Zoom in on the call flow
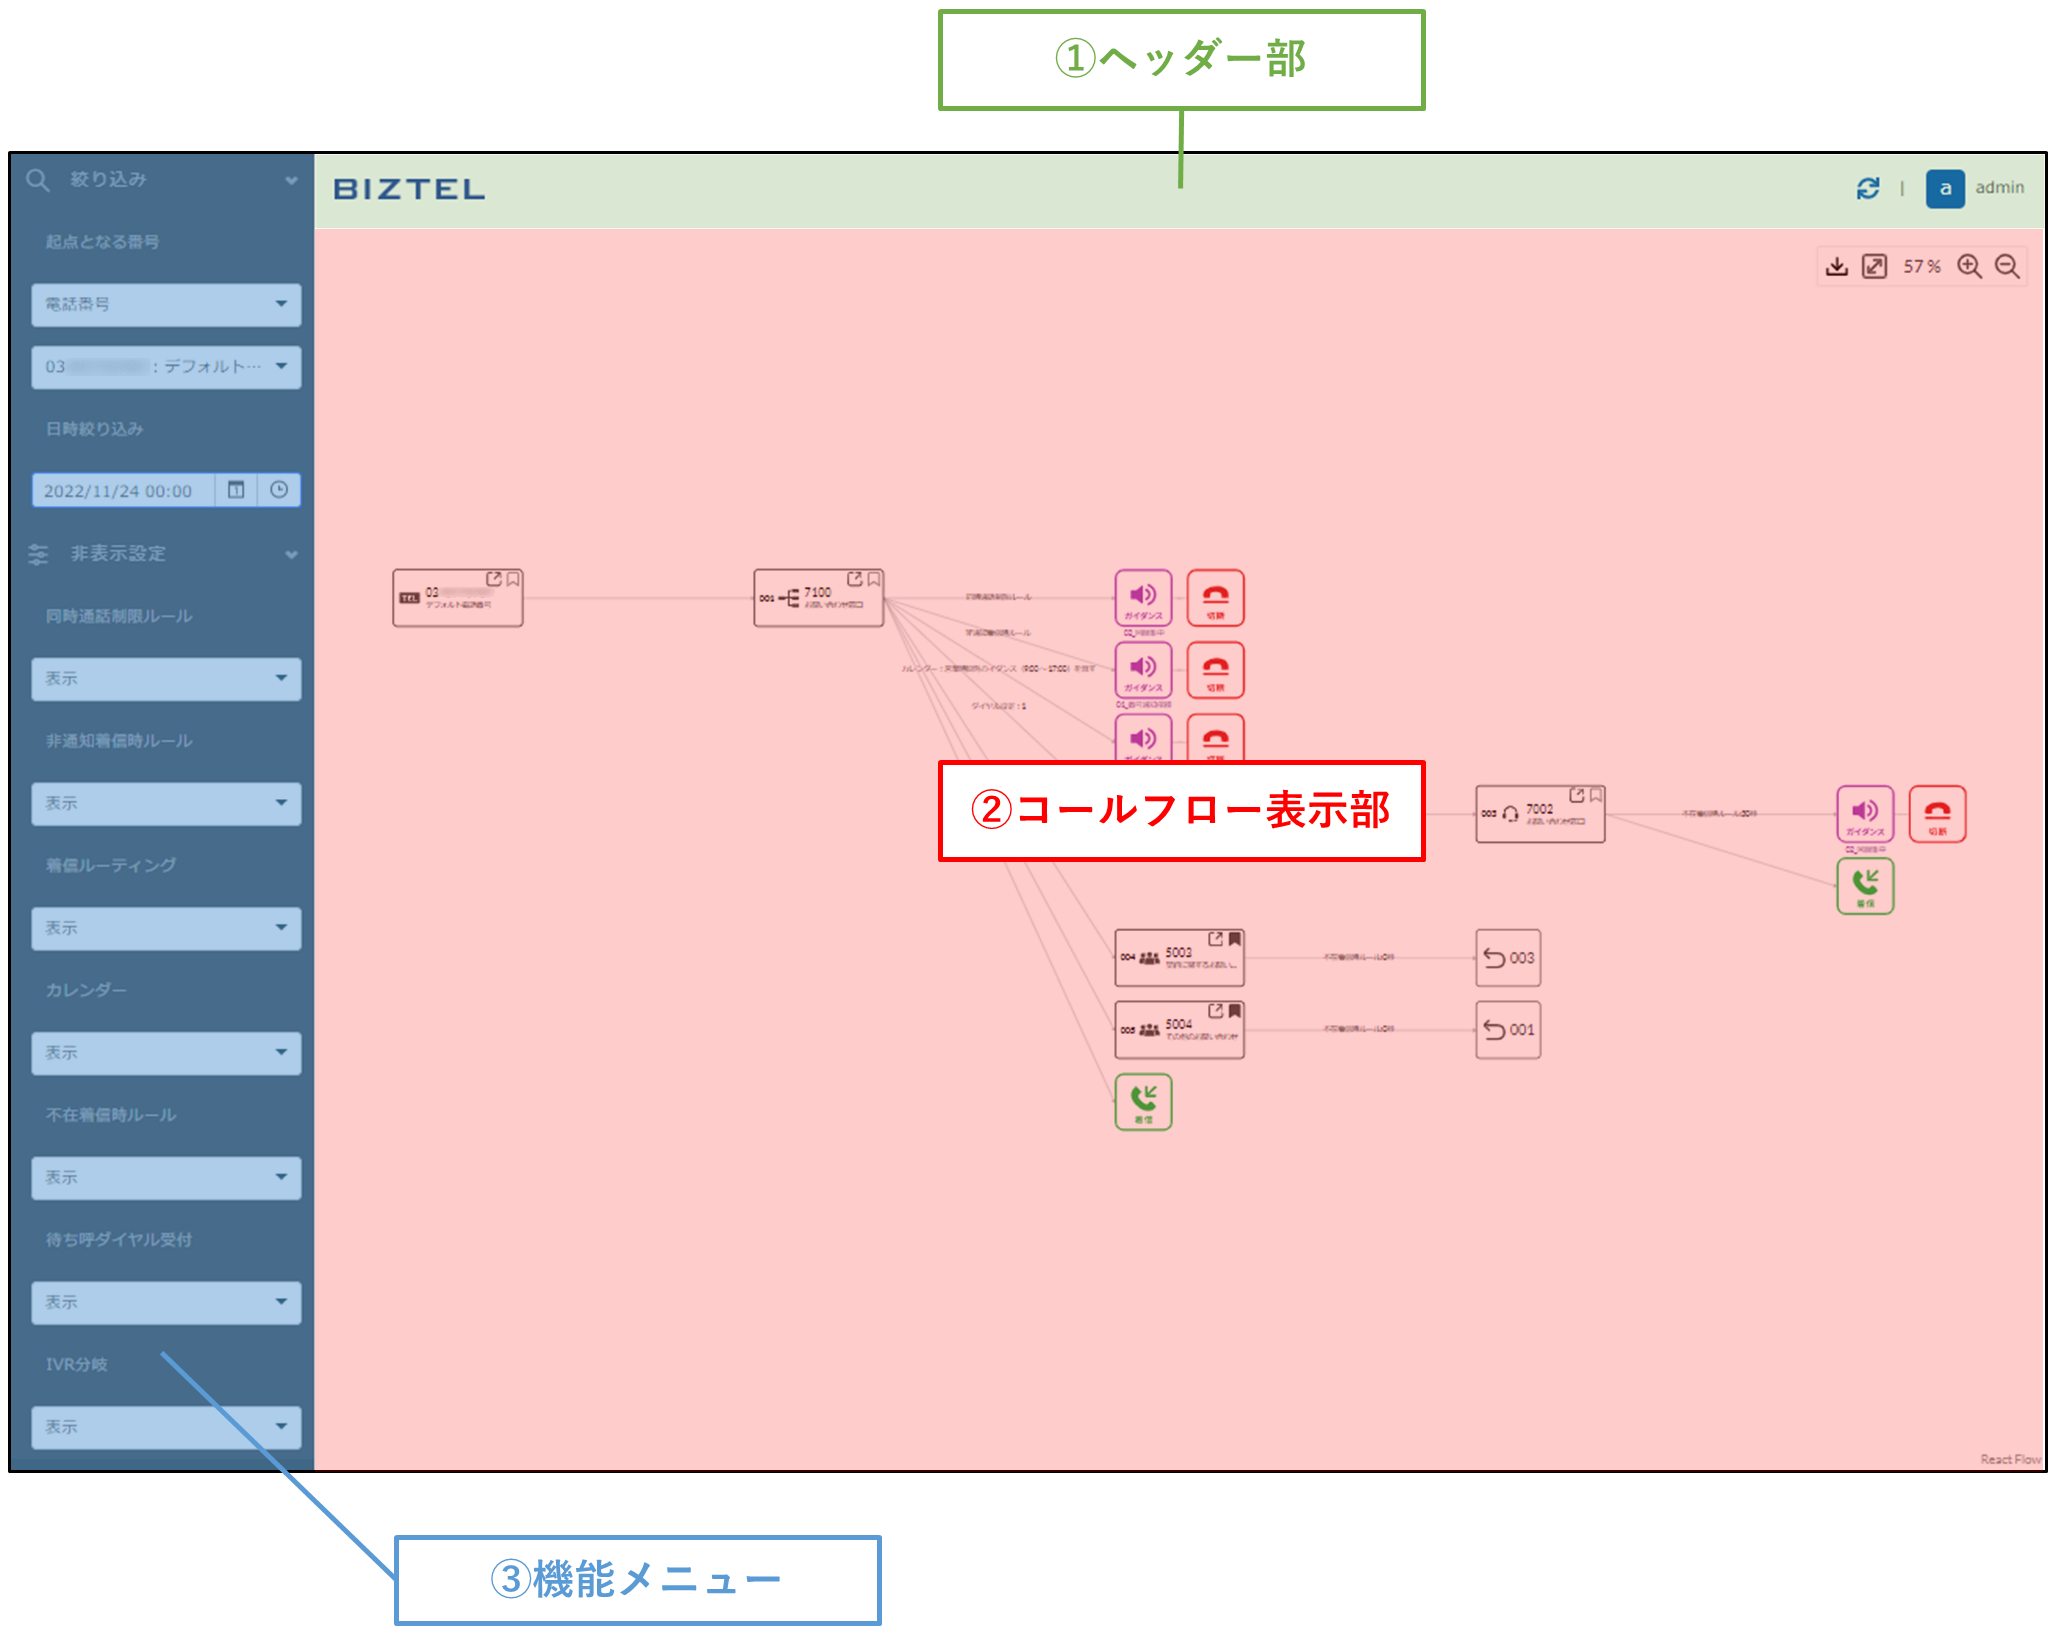The height and width of the screenshot is (1644, 2057). (1969, 266)
